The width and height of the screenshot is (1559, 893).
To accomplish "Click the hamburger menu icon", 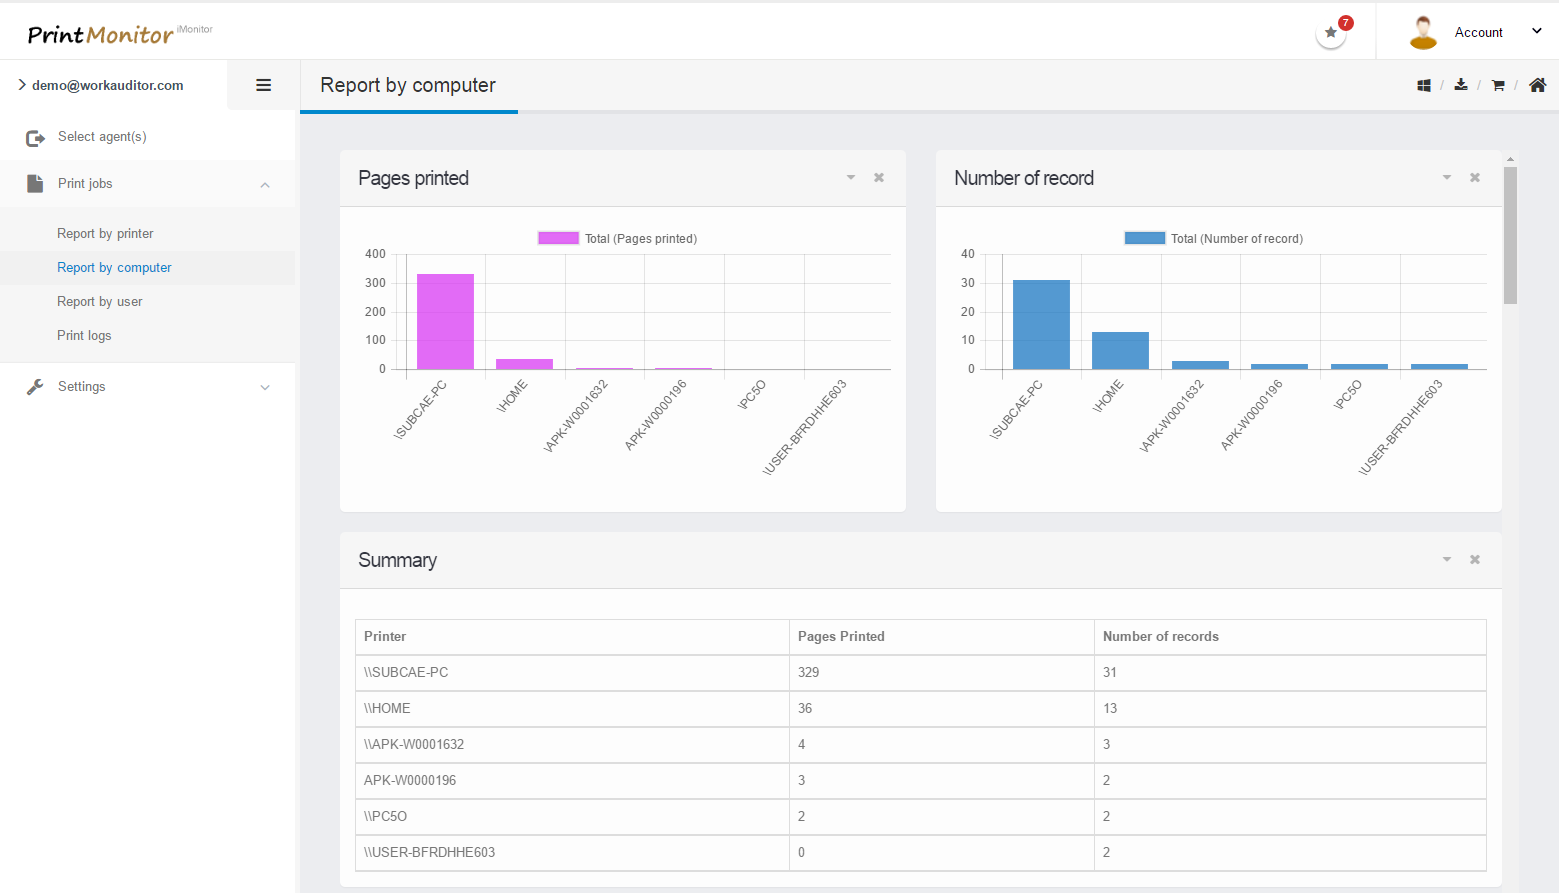I will coord(264,85).
